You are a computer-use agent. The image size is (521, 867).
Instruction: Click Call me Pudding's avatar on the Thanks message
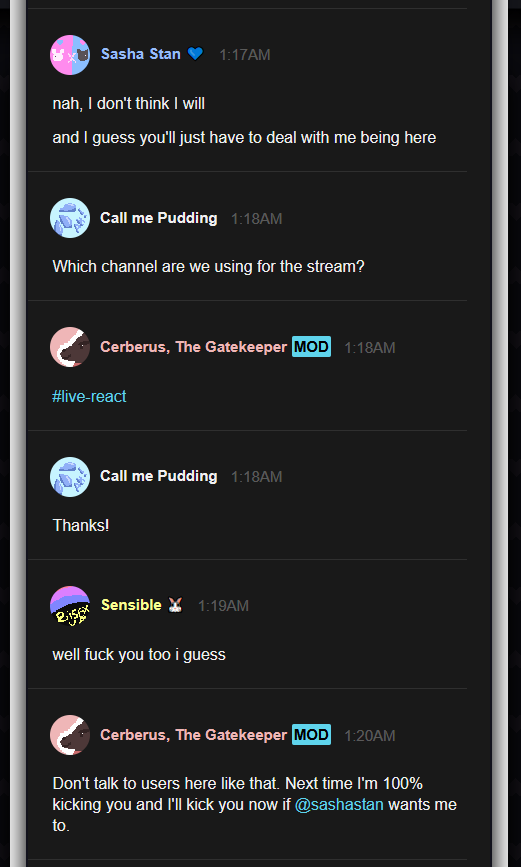point(70,477)
